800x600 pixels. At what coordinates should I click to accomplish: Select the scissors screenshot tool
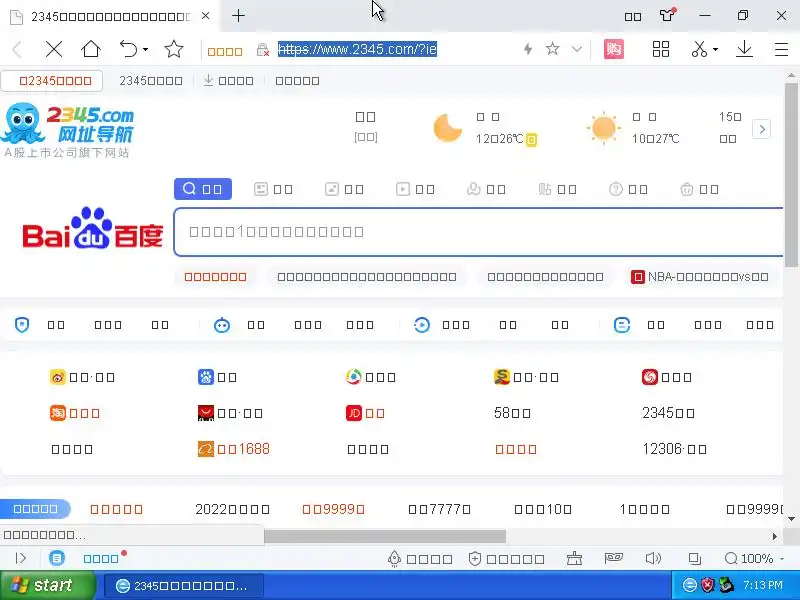click(699, 49)
